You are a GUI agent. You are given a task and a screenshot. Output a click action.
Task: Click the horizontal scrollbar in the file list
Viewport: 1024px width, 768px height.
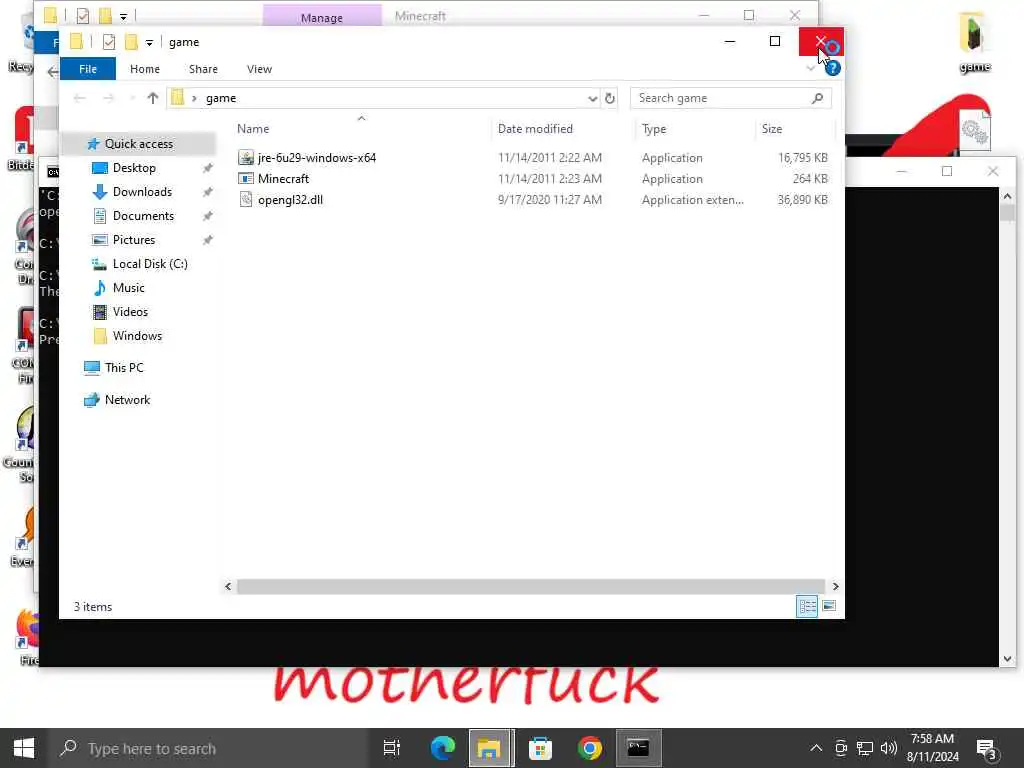tap(530, 586)
